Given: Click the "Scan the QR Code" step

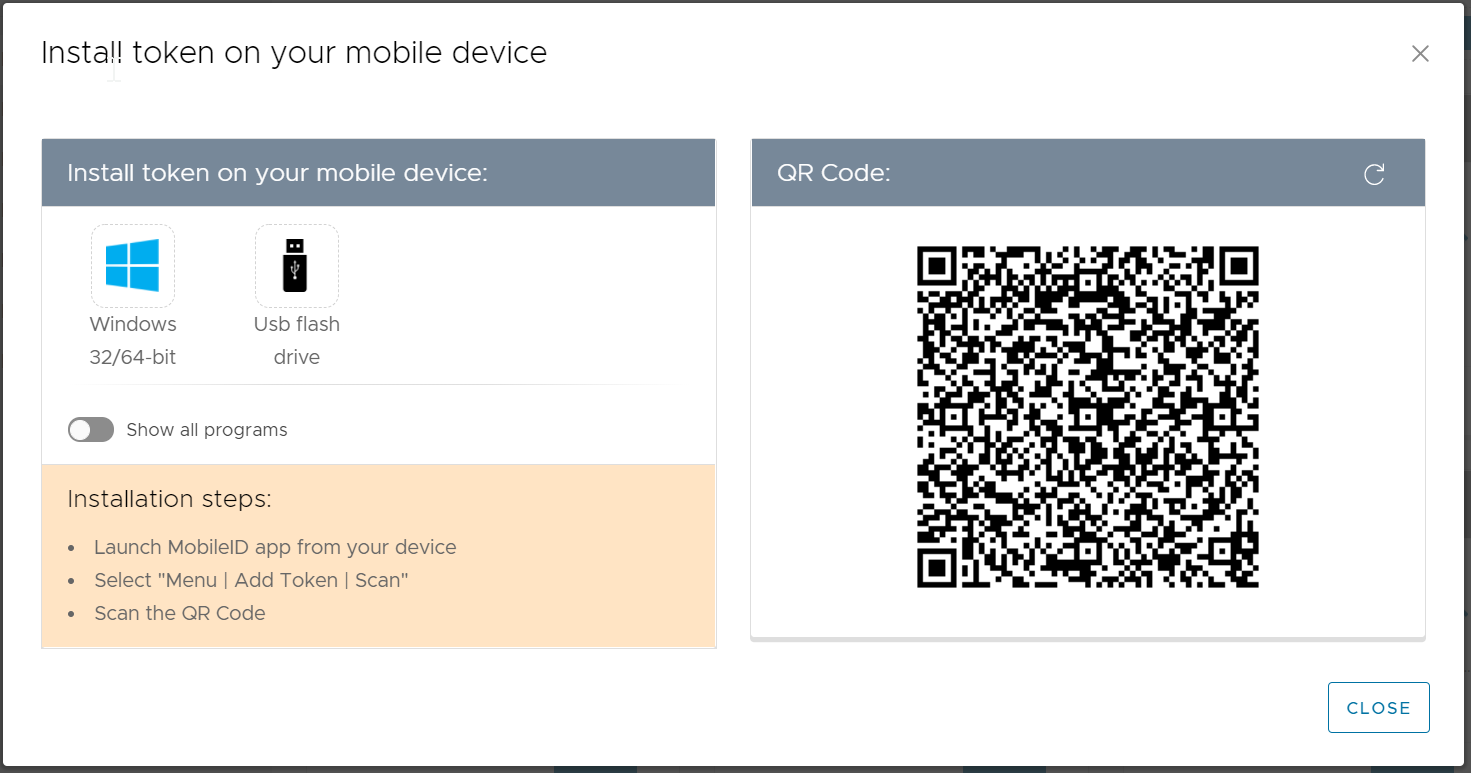Looking at the screenshot, I should (x=180, y=613).
